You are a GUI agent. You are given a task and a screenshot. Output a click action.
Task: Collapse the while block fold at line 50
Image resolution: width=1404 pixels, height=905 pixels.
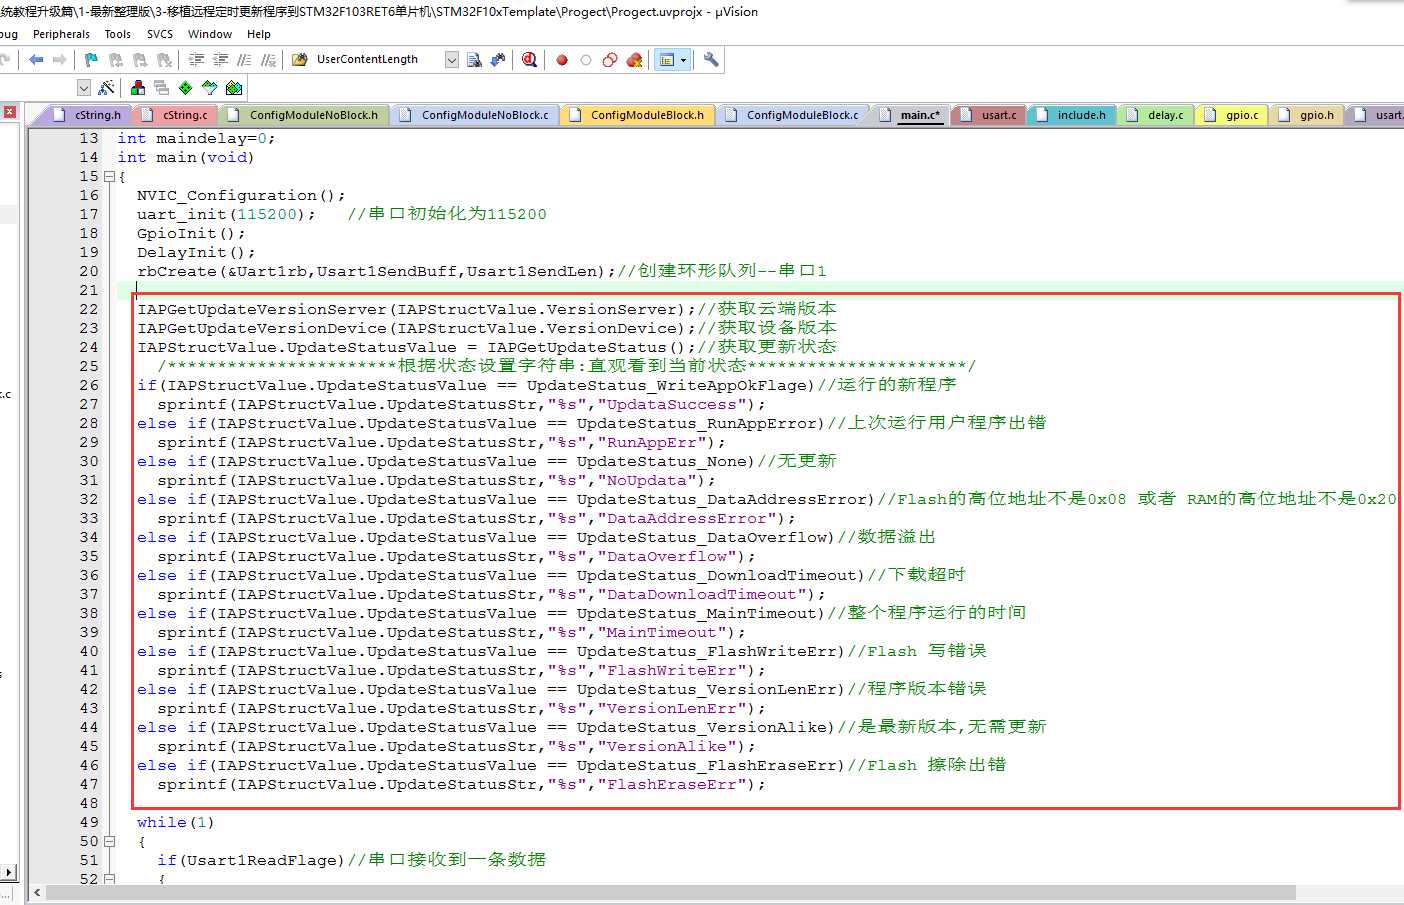(110, 841)
